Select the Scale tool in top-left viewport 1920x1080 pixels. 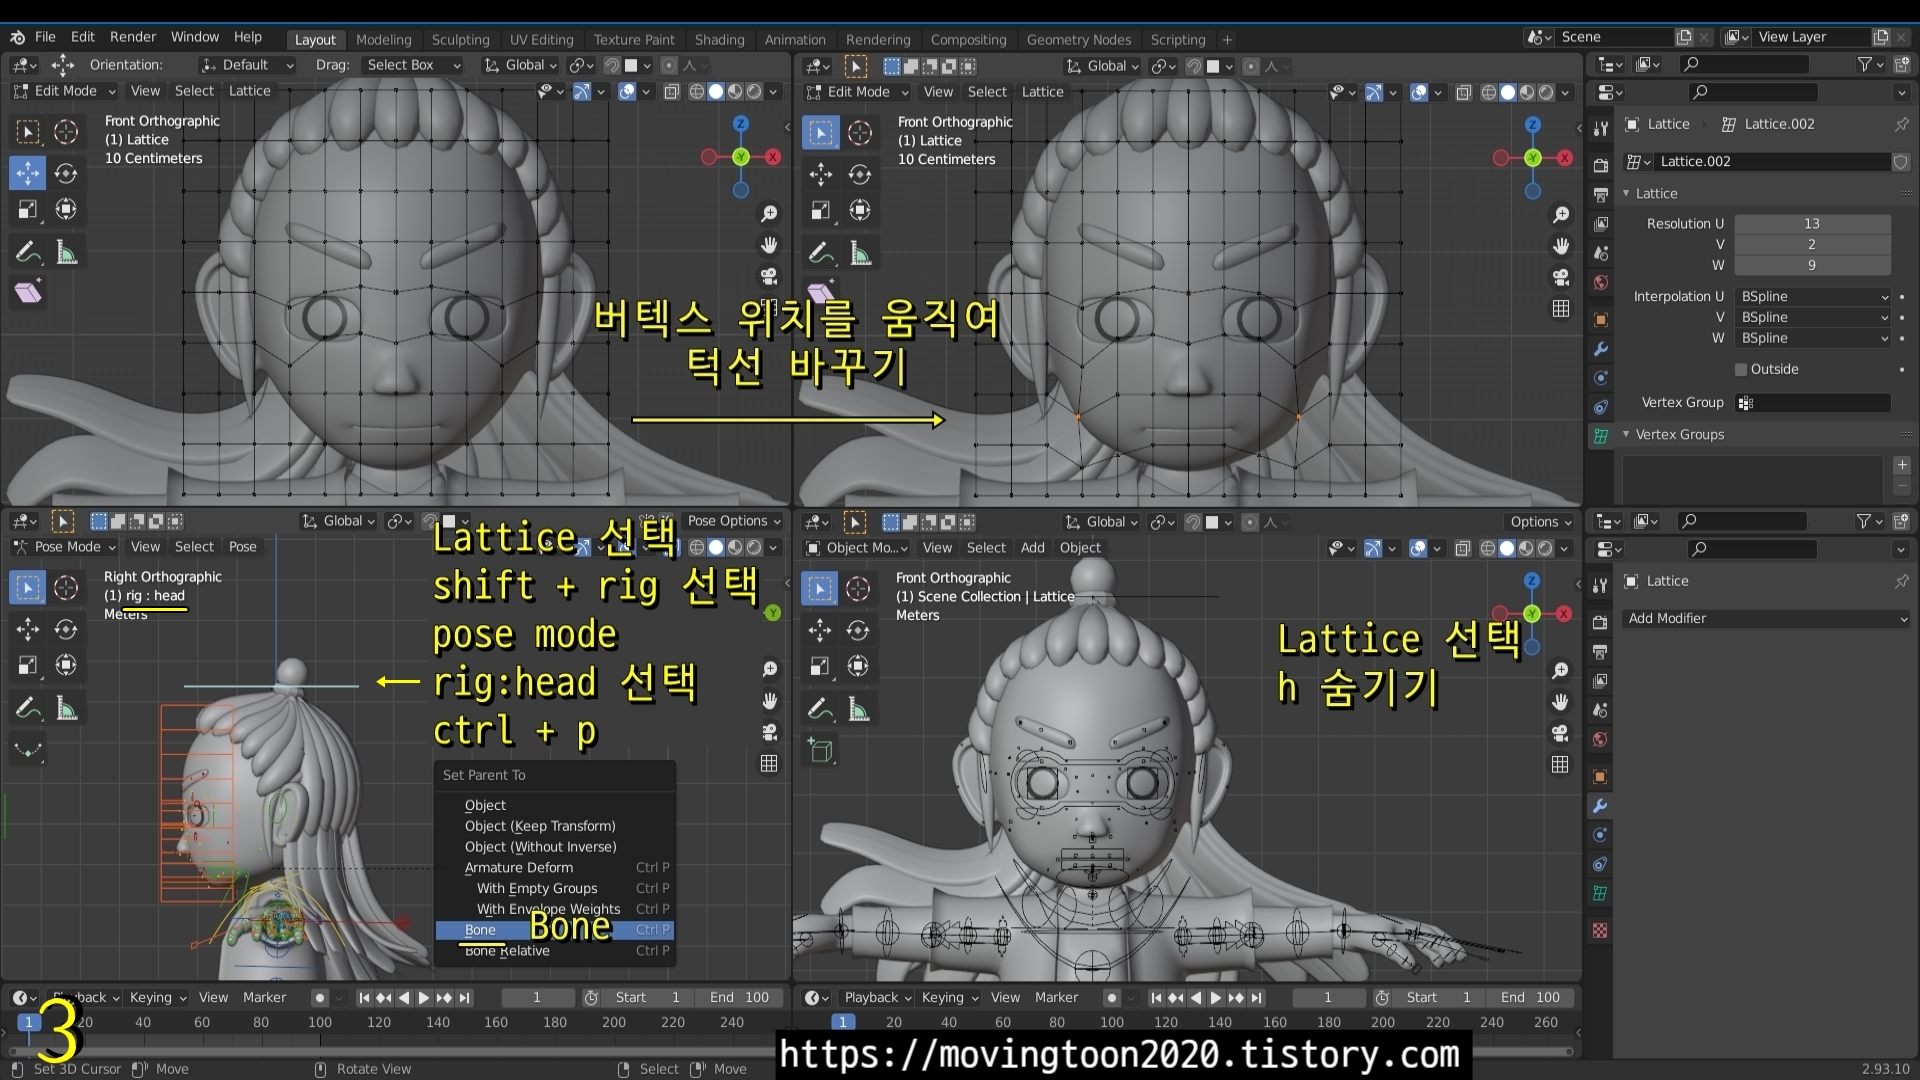[x=28, y=209]
